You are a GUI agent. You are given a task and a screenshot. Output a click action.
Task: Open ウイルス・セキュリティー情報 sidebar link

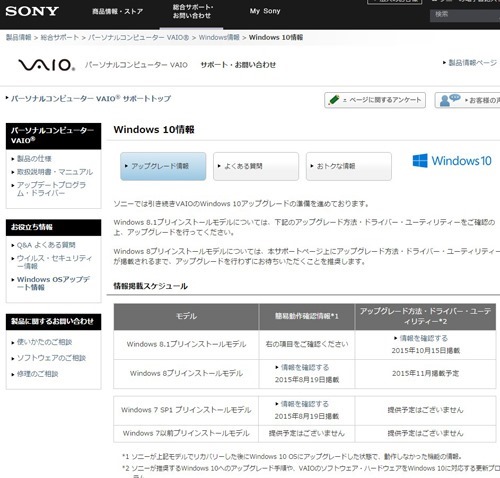click(x=54, y=262)
